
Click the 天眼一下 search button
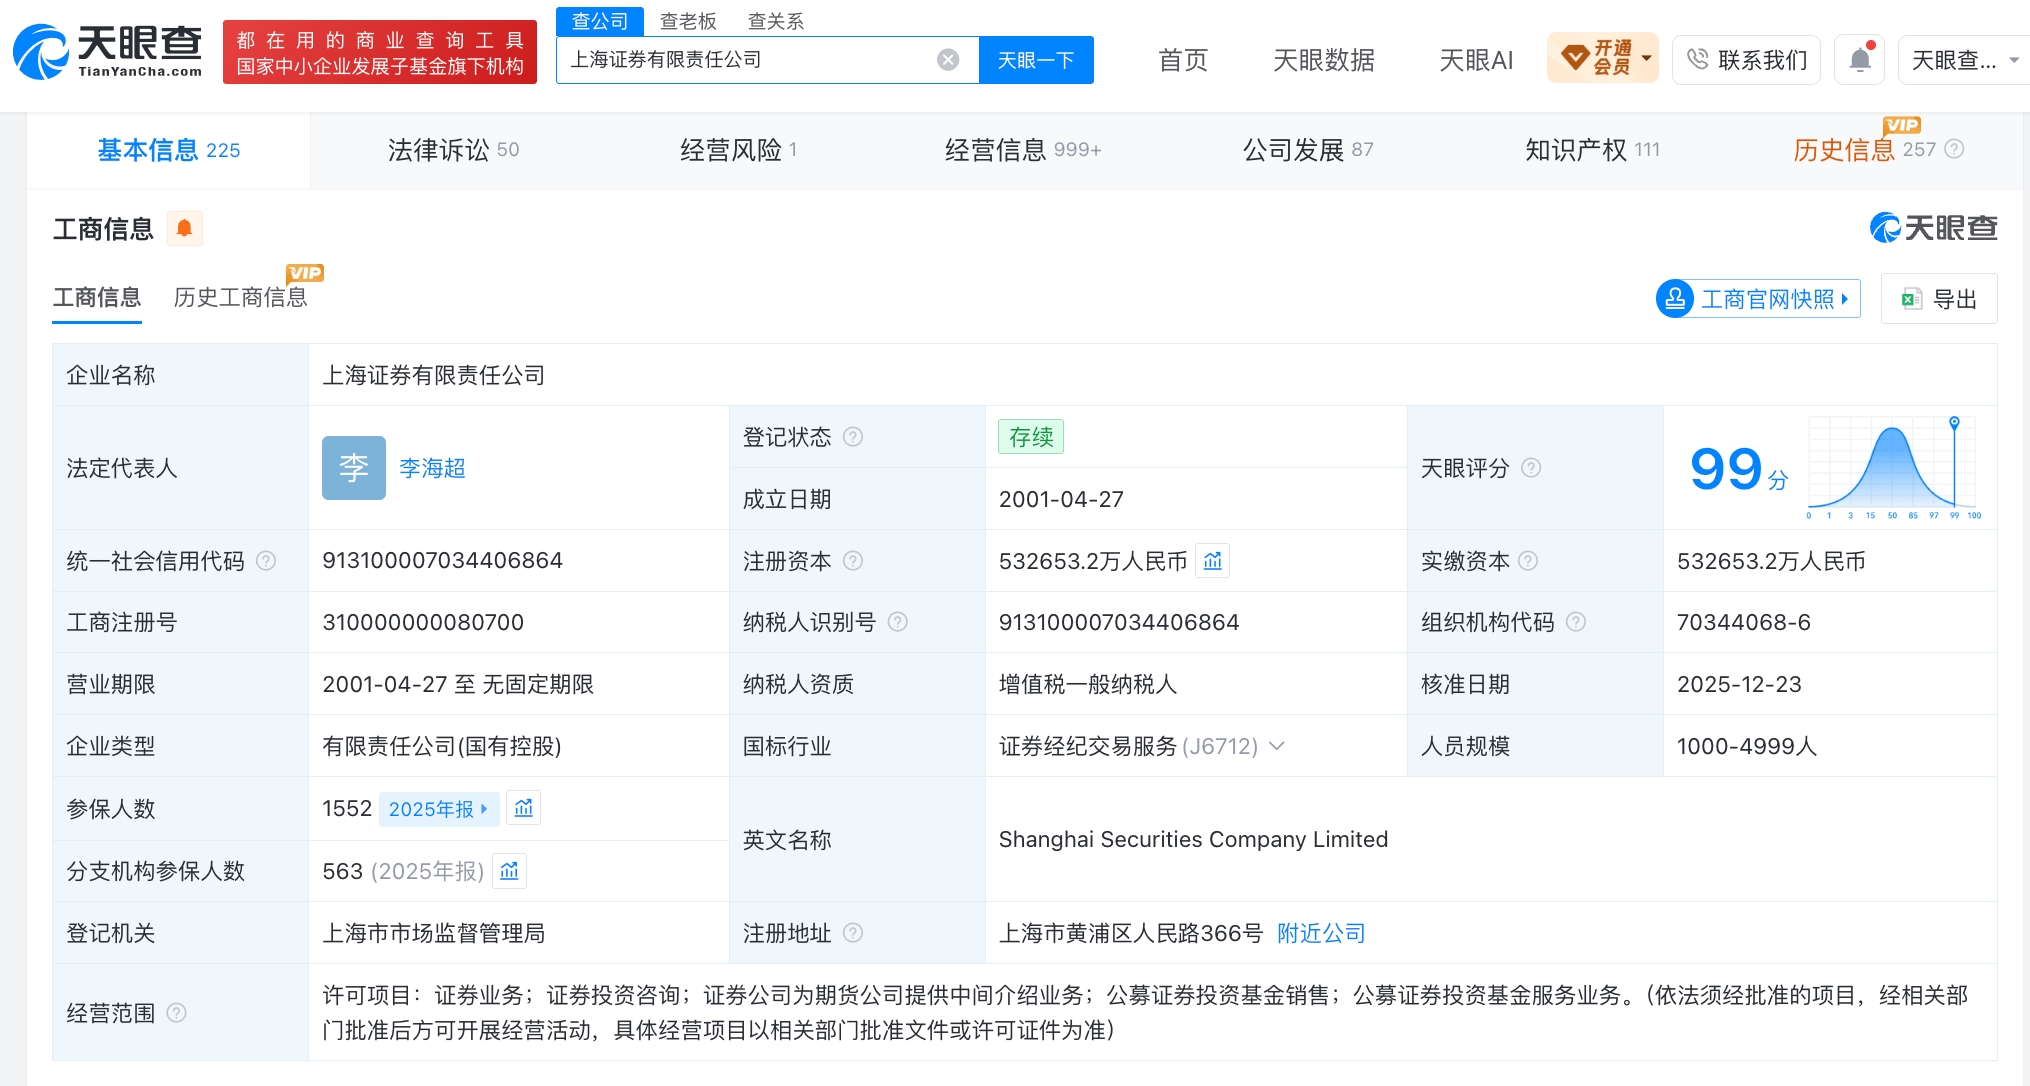1036,60
